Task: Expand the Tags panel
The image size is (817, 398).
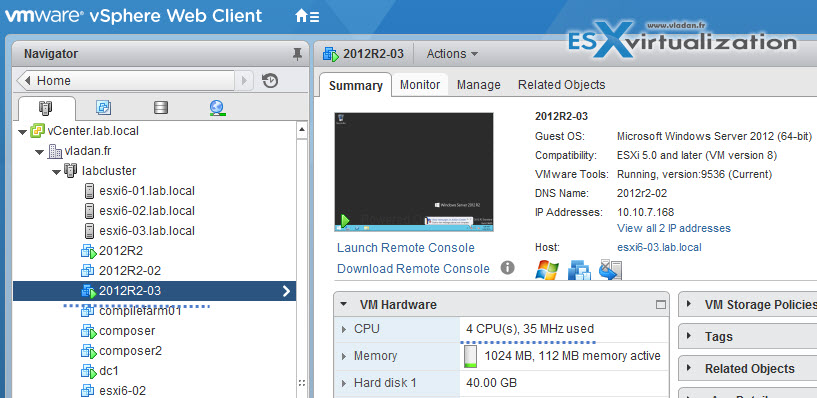Action: click(690, 337)
